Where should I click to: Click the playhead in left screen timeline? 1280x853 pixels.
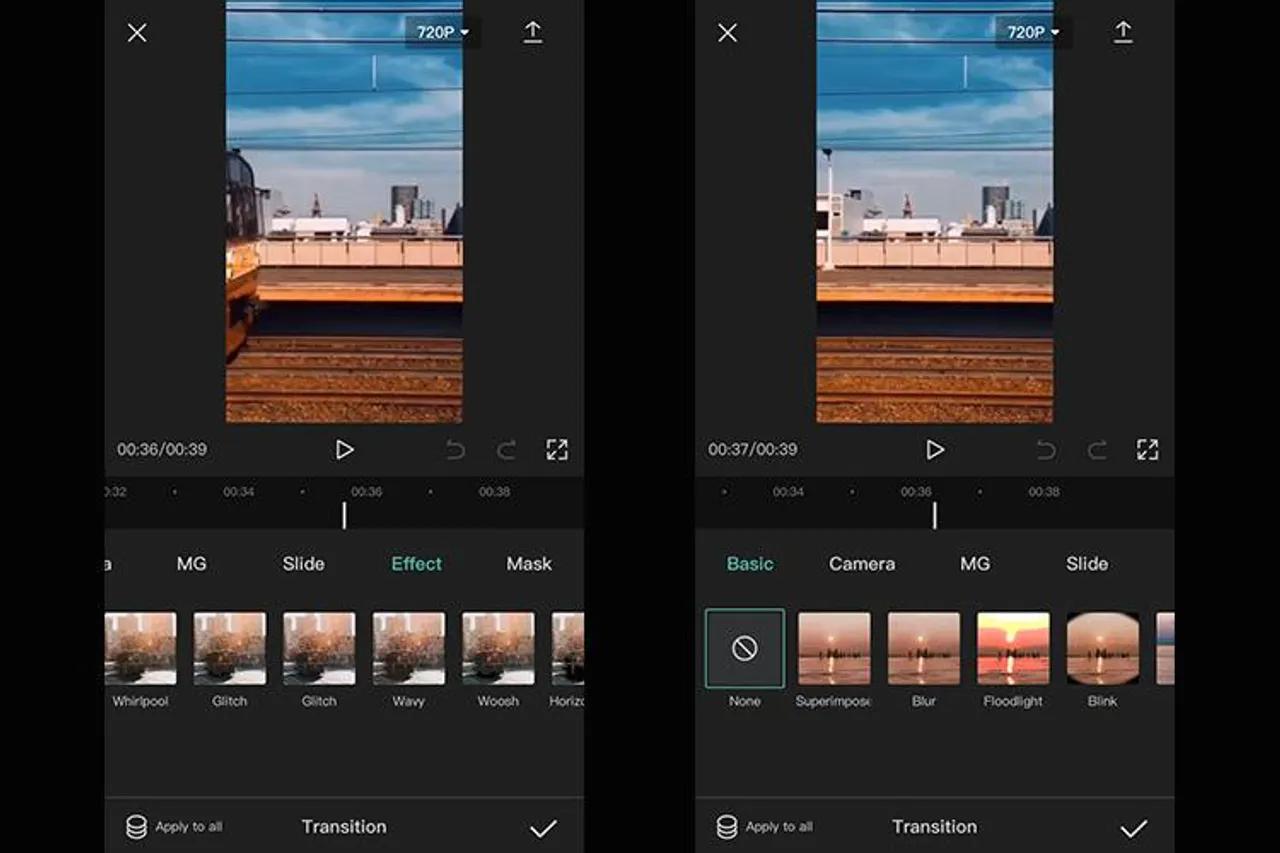344,515
